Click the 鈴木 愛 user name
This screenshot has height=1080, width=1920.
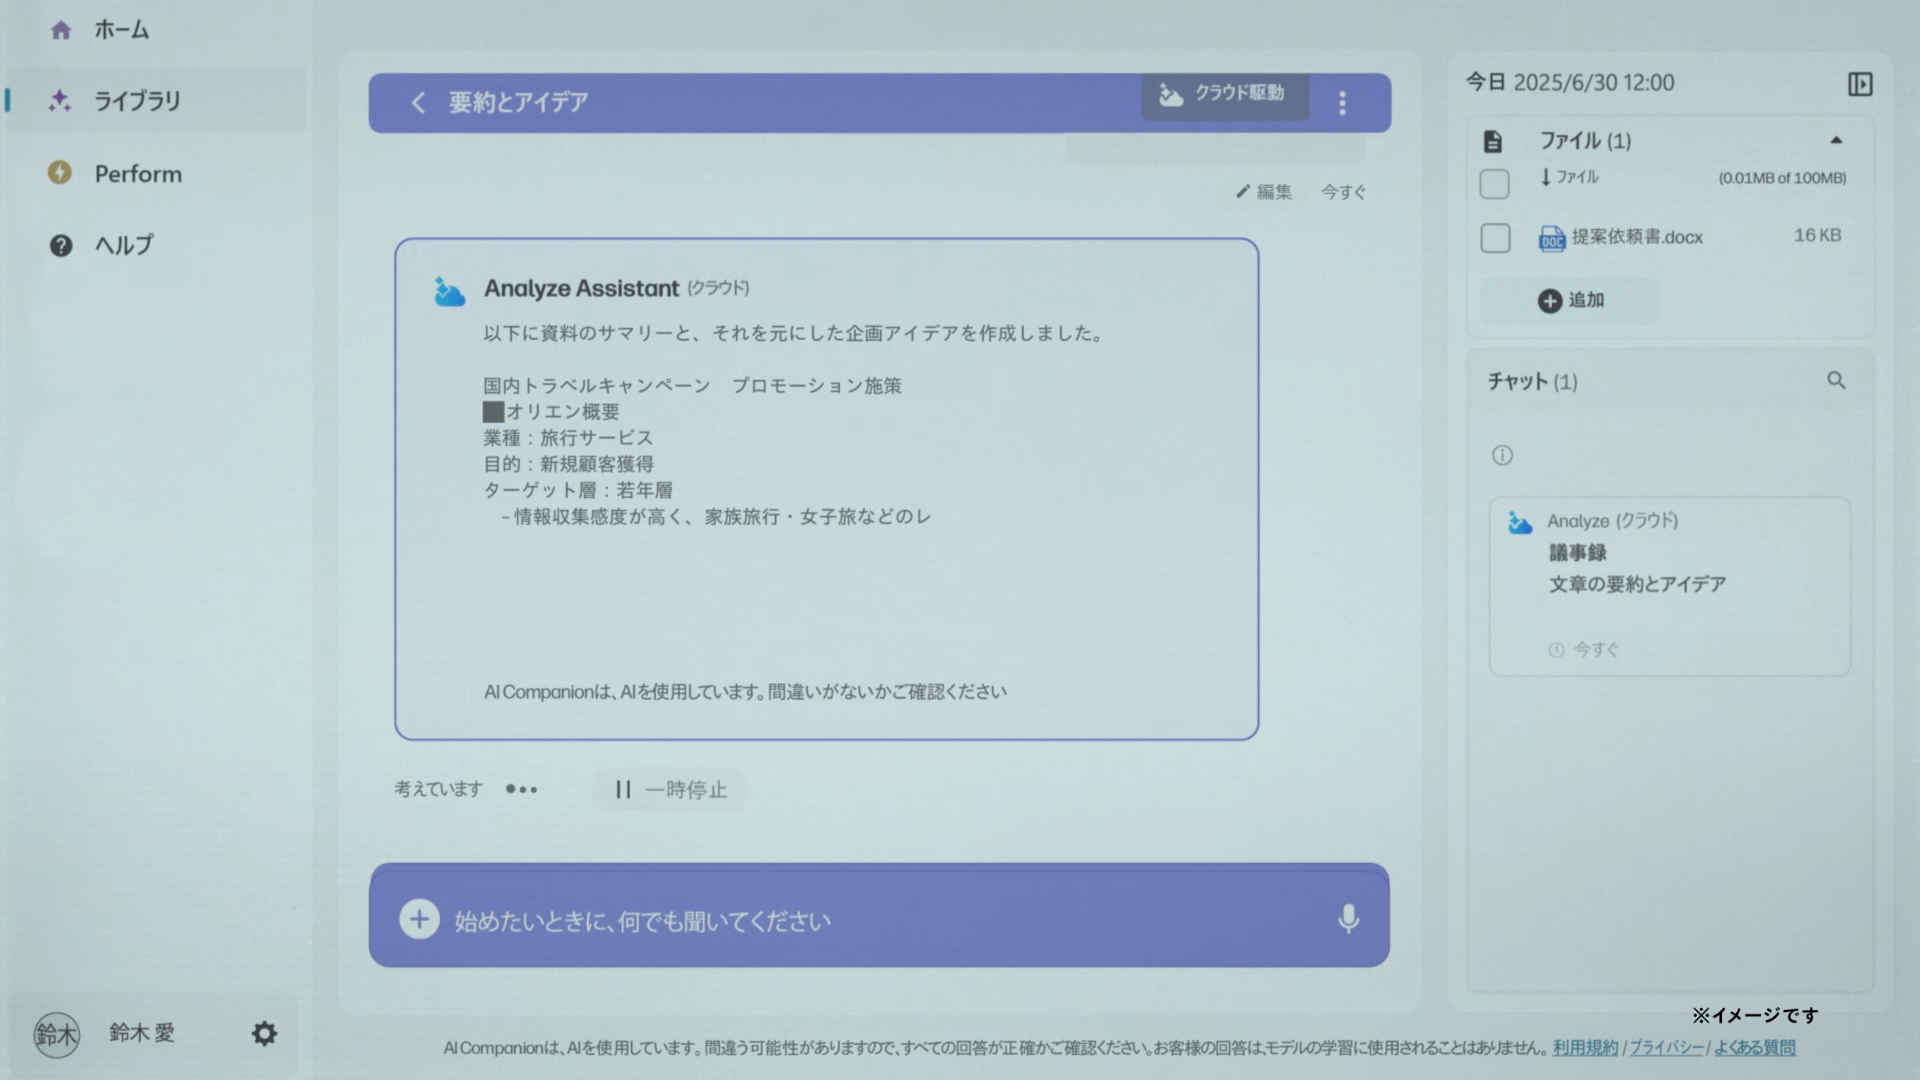pos(142,1033)
